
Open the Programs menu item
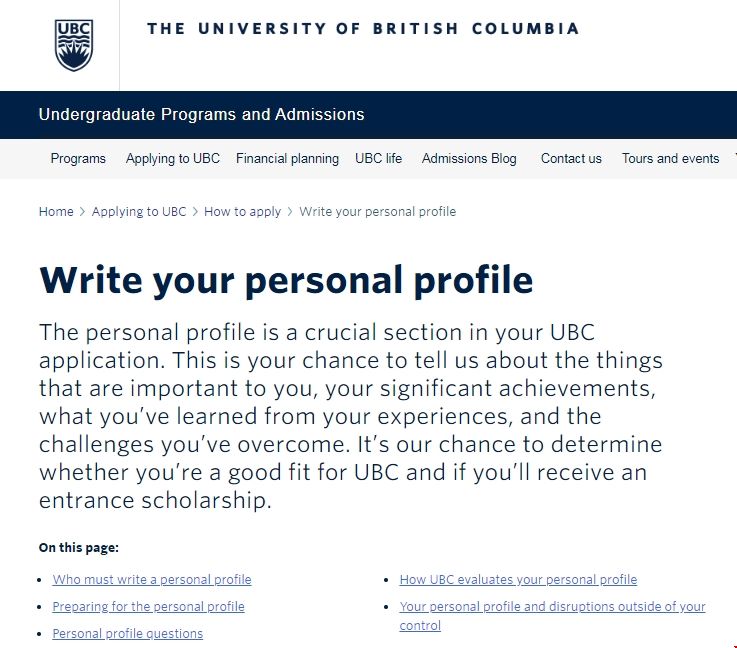point(78,159)
